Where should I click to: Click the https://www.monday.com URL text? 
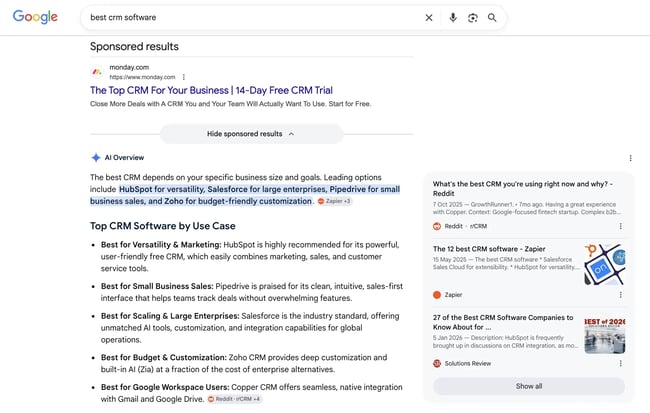(x=142, y=77)
